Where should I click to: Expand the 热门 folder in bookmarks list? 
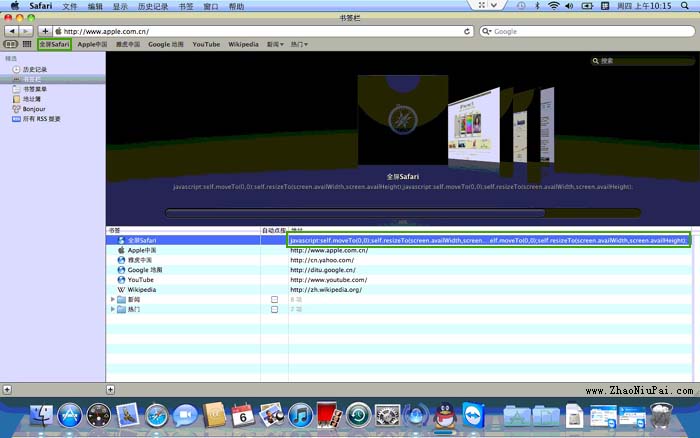pyautogui.click(x=112, y=309)
